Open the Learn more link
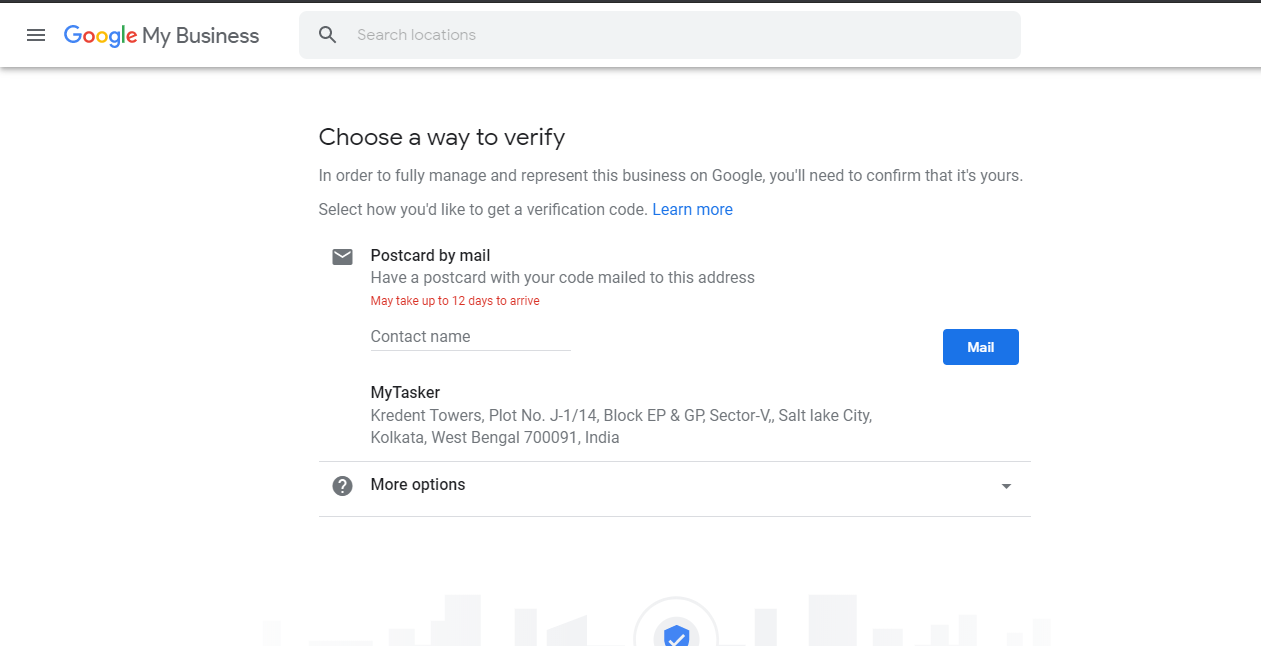The width and height of the screenshot is (1261, 646). click(x=692, y=210)
